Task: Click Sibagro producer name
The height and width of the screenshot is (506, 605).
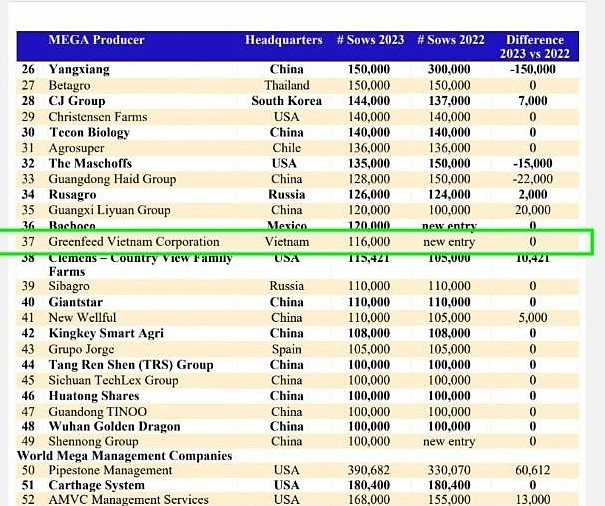Action: pos(69,286)
